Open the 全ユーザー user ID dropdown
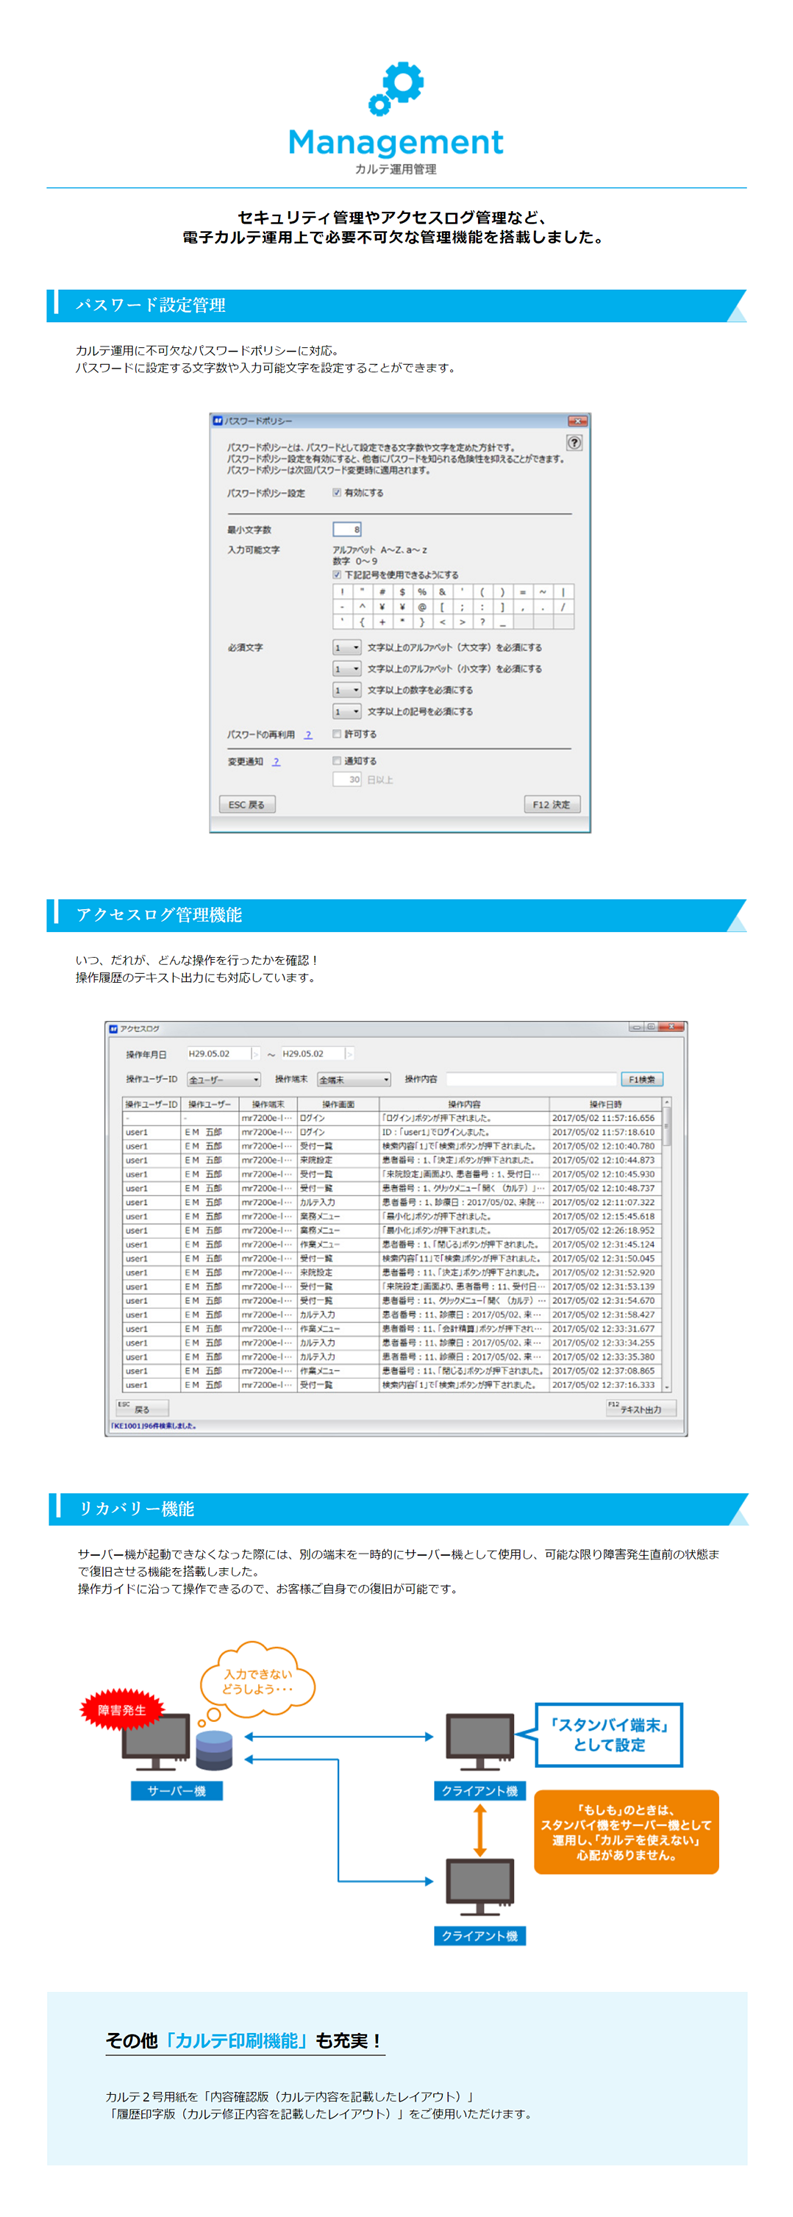The width and height of the screenshot is (793, 2217). tap(224, 1080)
